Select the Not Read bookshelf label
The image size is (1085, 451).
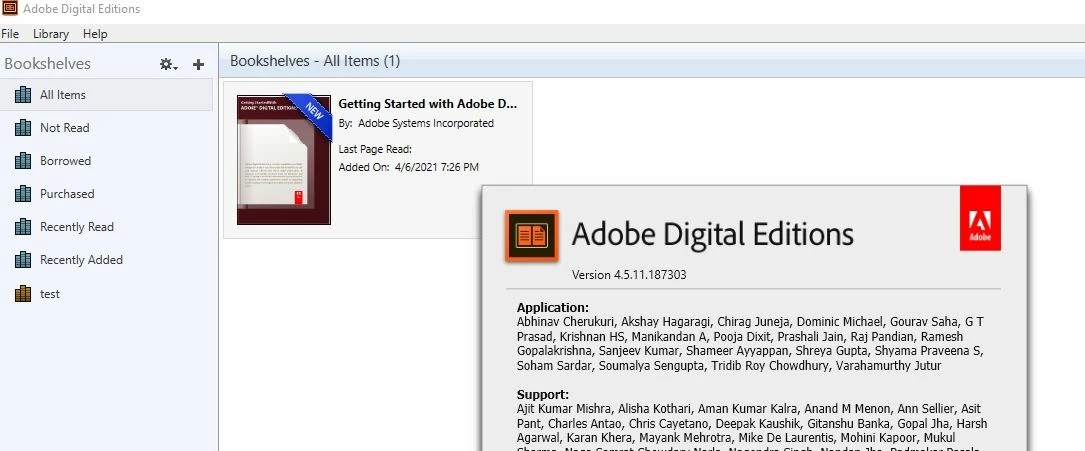click(x=64, y=127)
